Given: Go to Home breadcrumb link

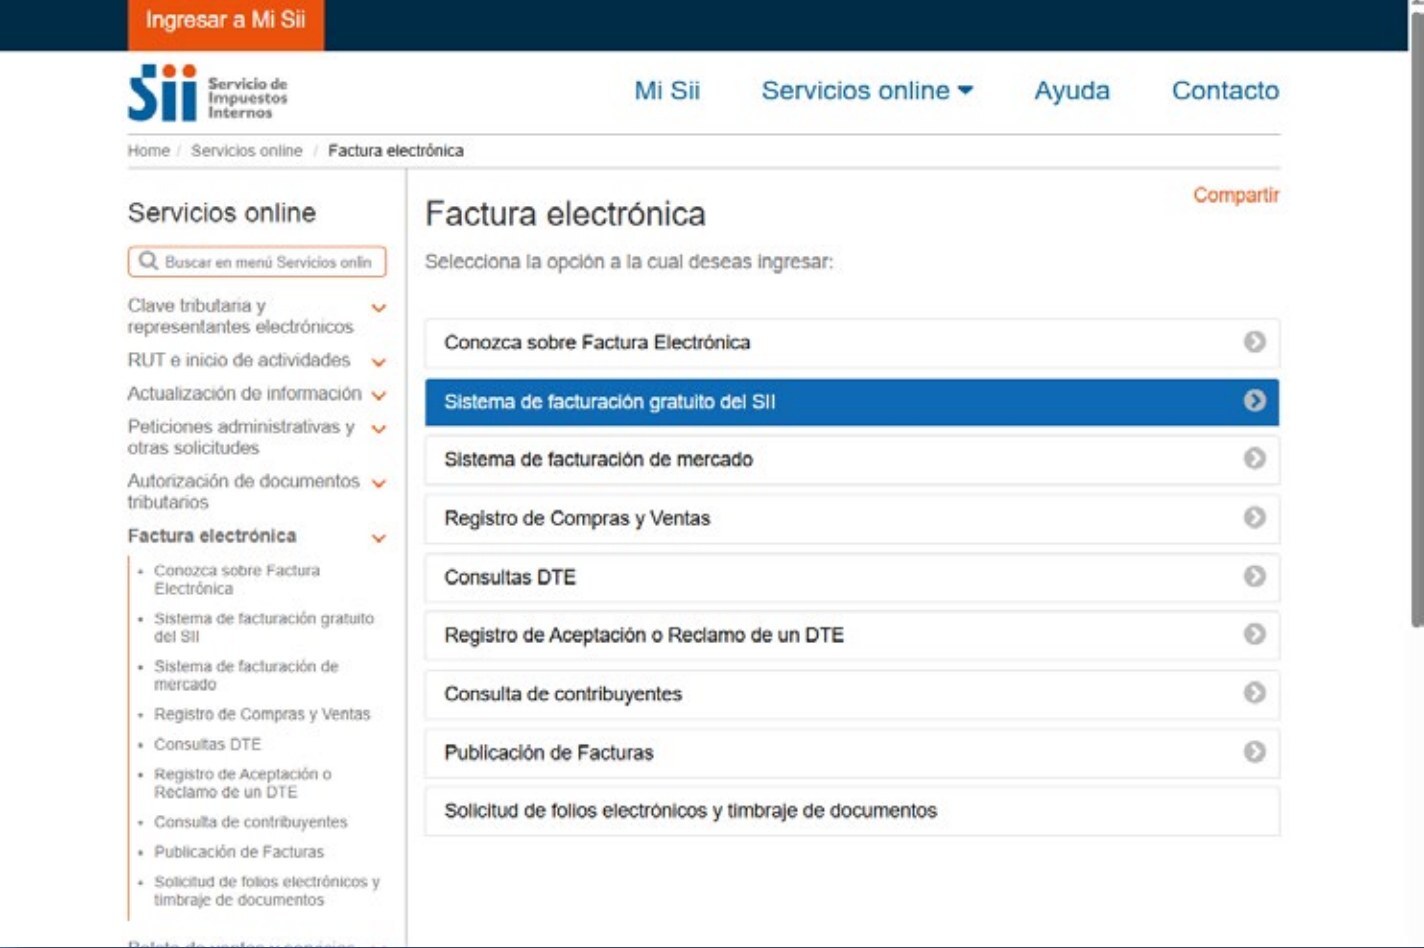Looking at the screenshot, I should pos(148,151).
